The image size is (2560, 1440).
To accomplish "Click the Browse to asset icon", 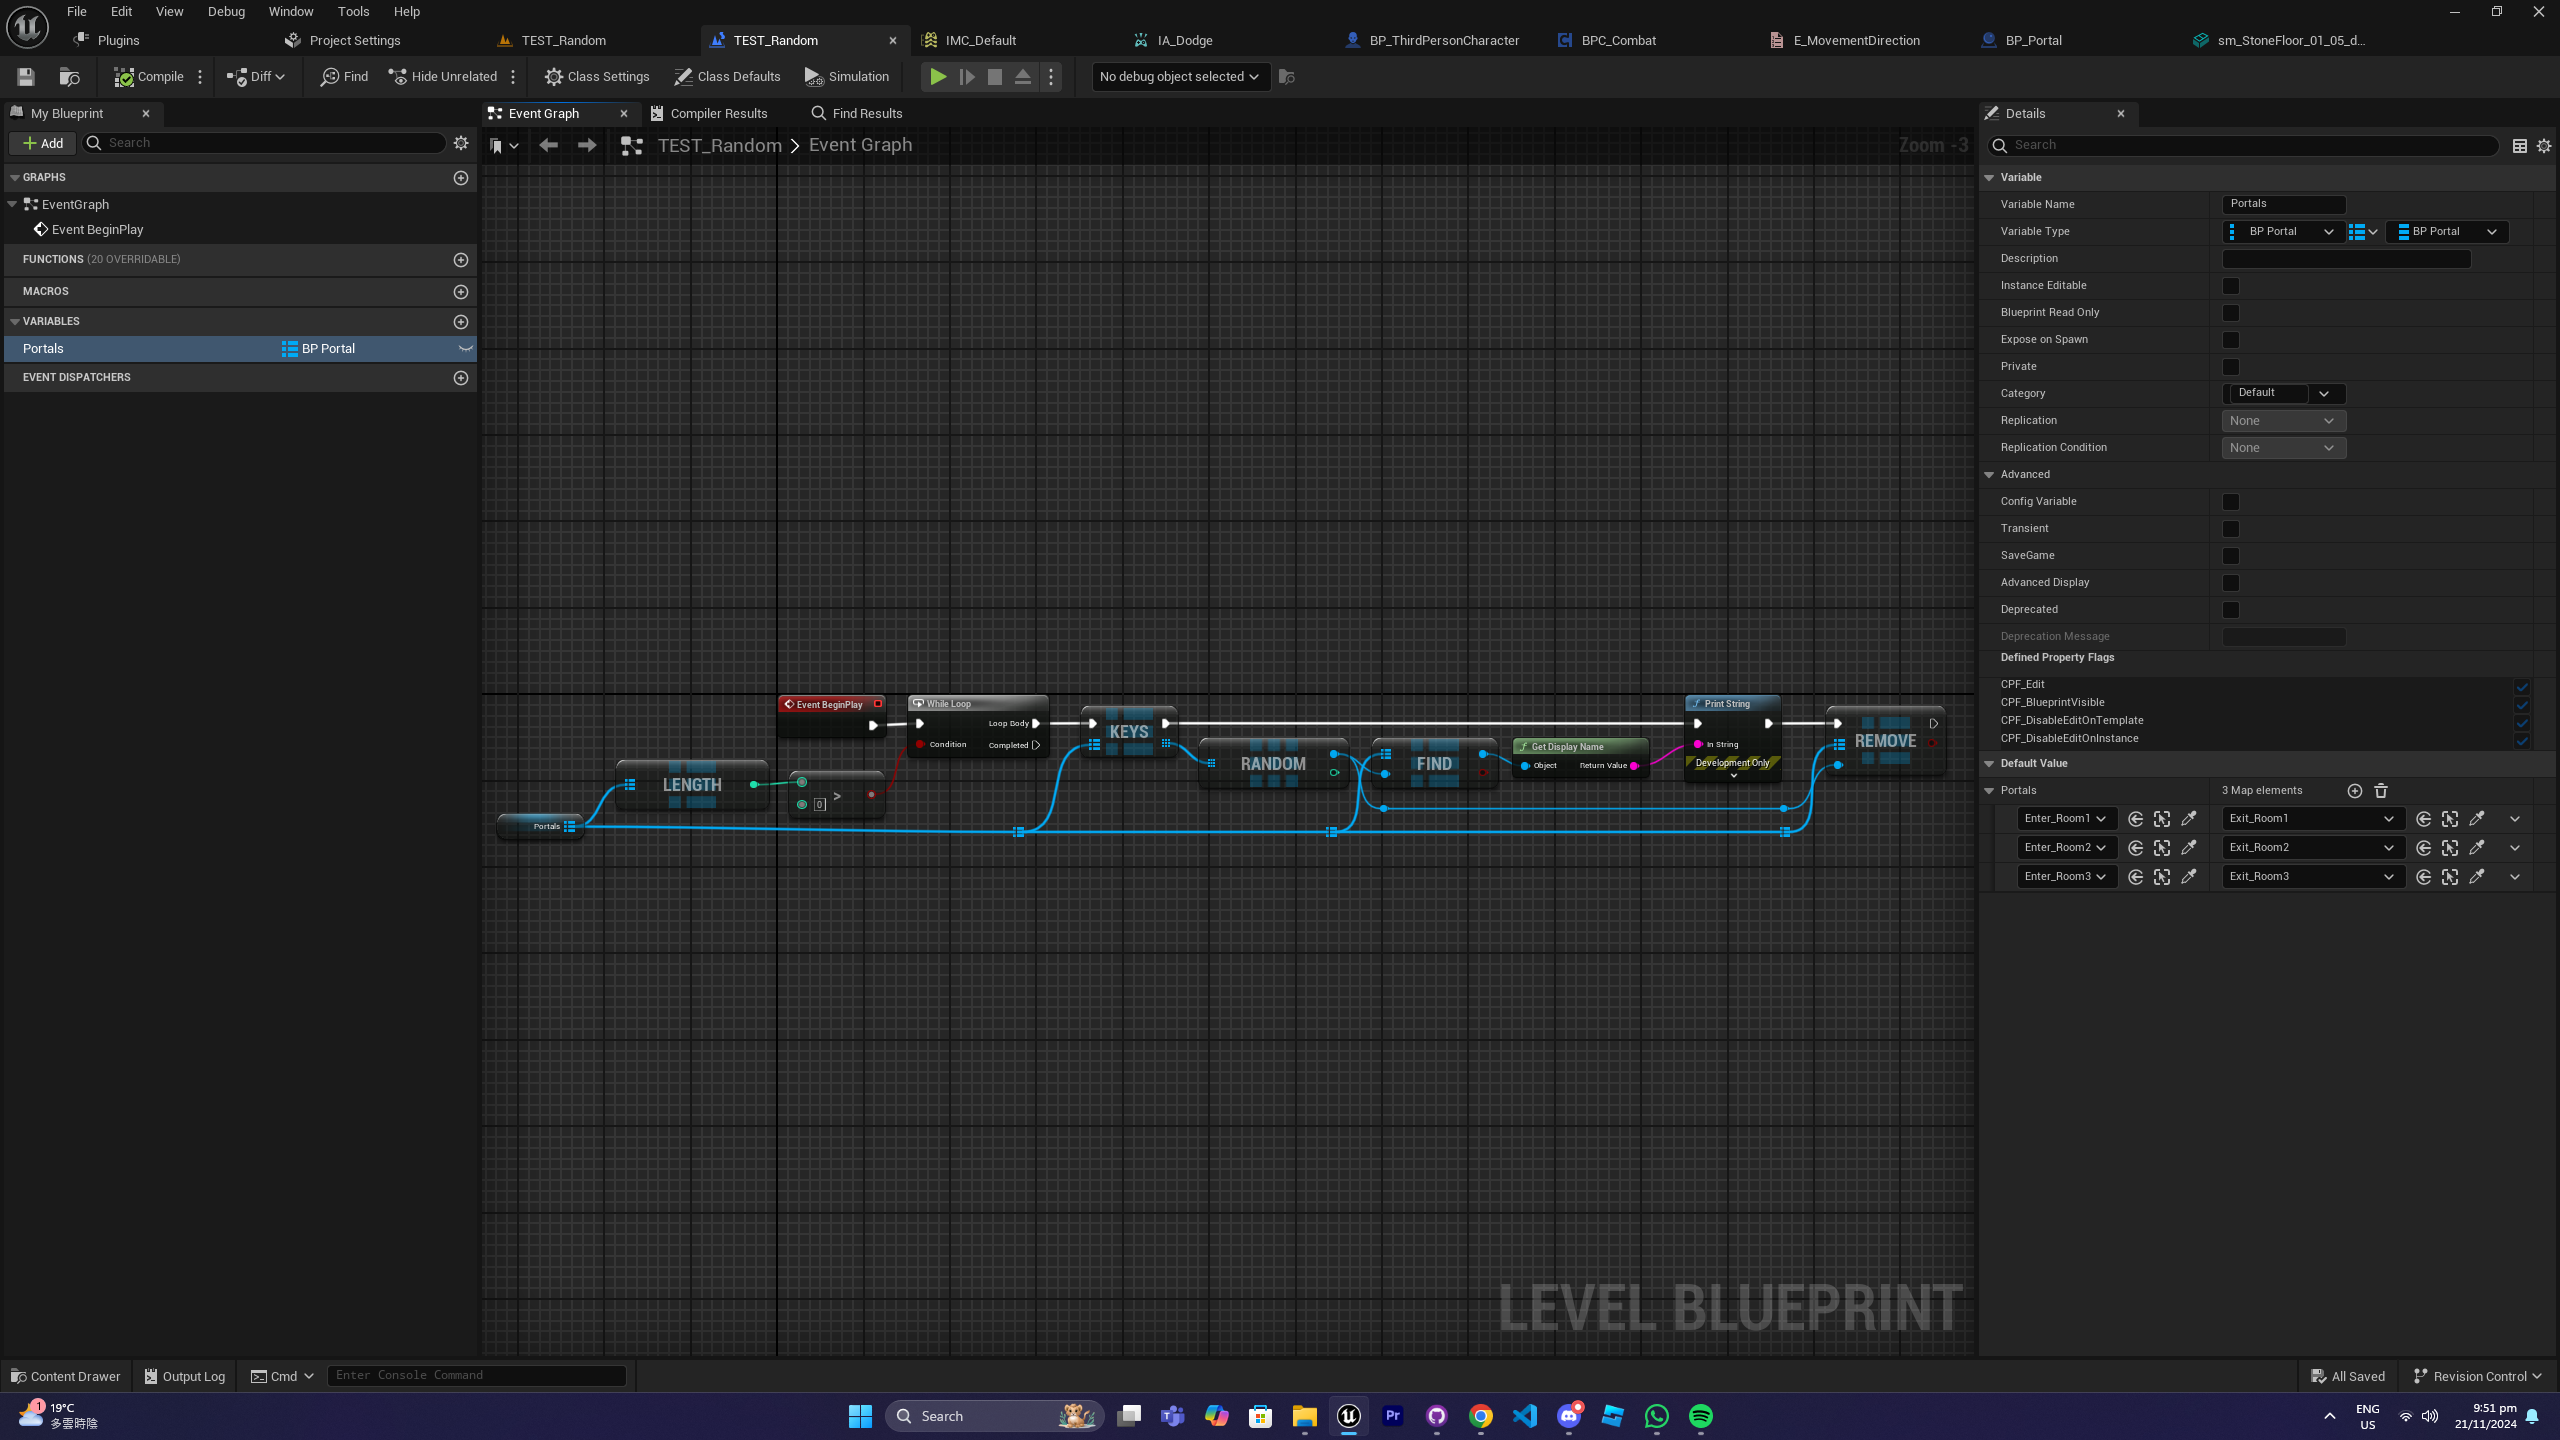I will click(69, 77).
